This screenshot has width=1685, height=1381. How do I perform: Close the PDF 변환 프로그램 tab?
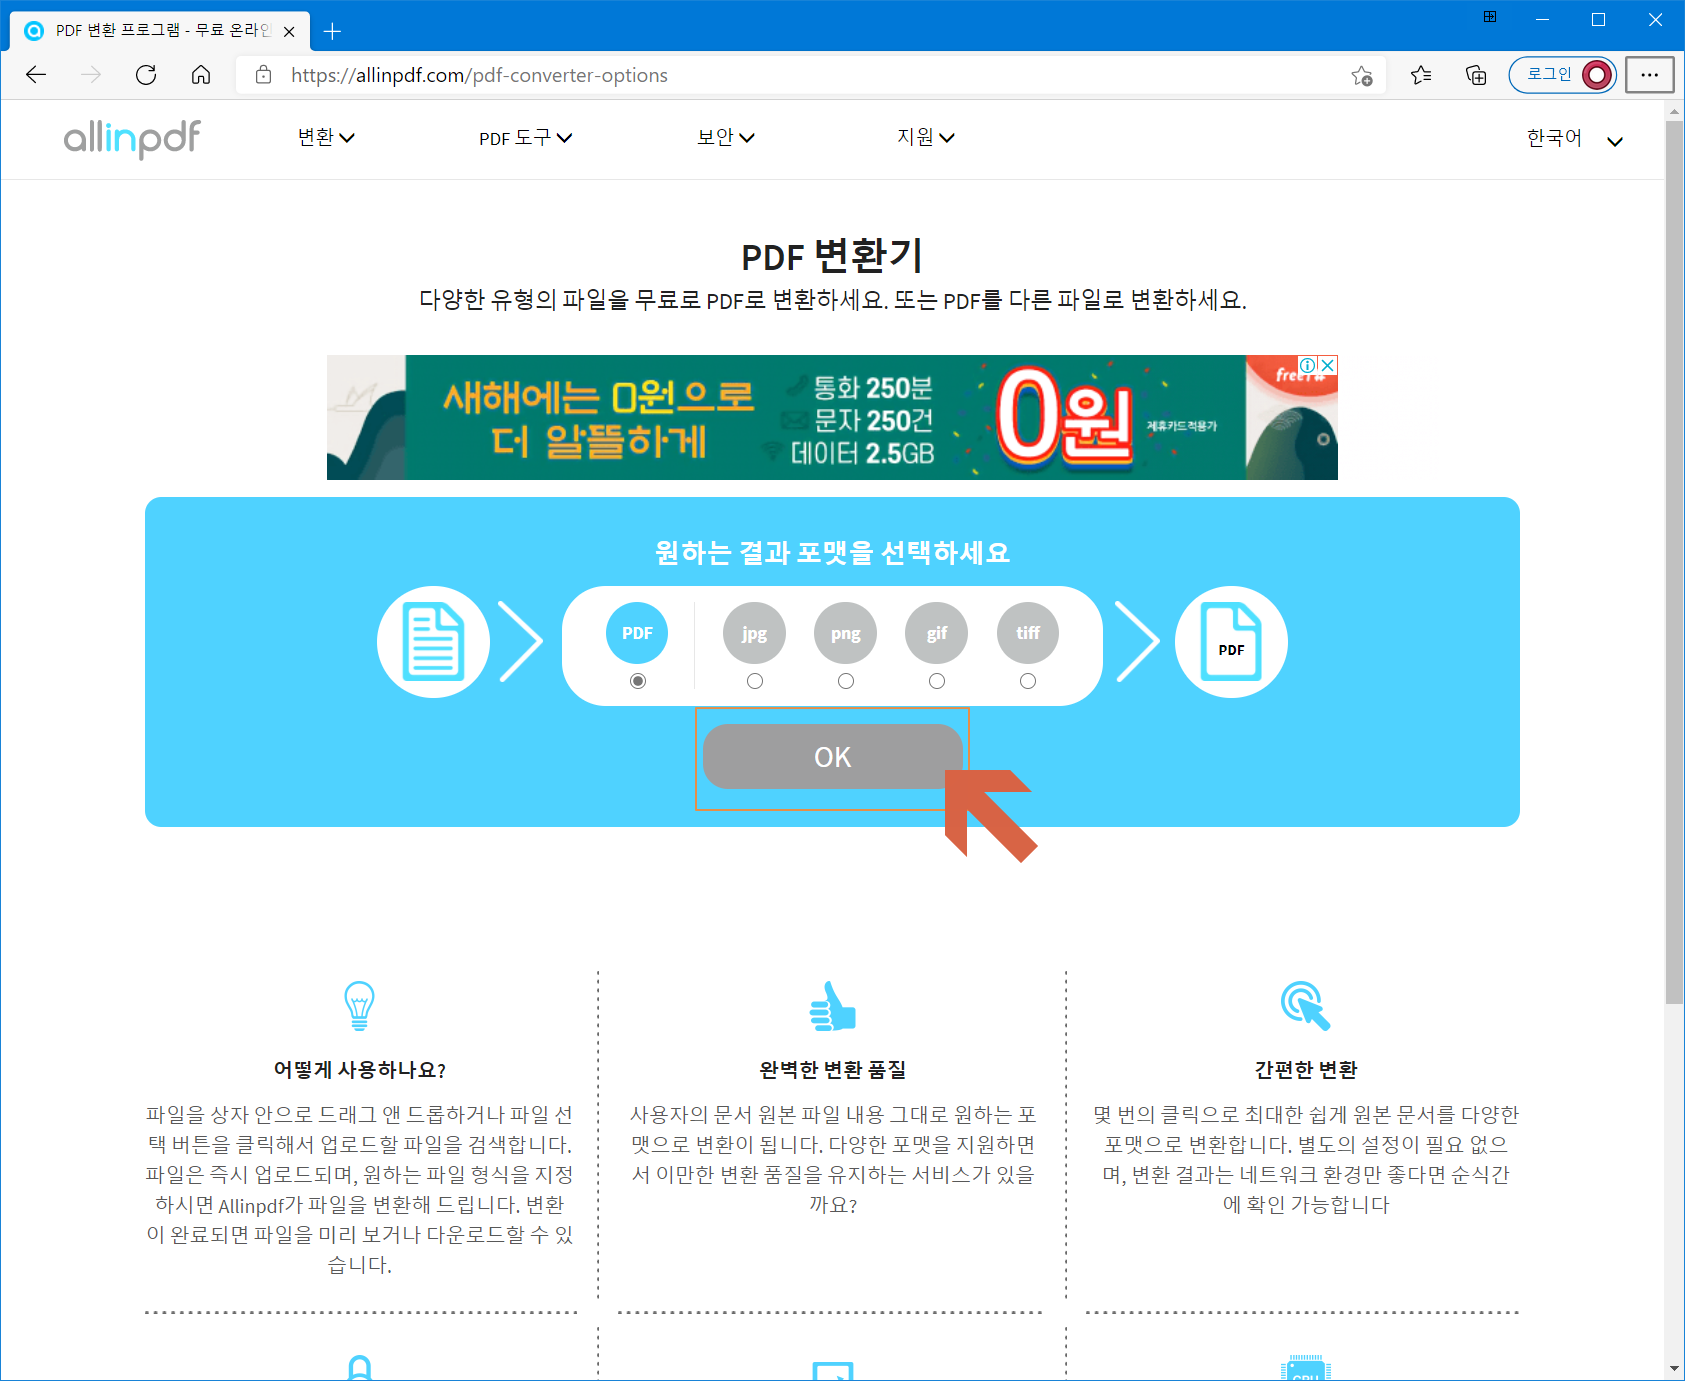(x=289, y=31)
